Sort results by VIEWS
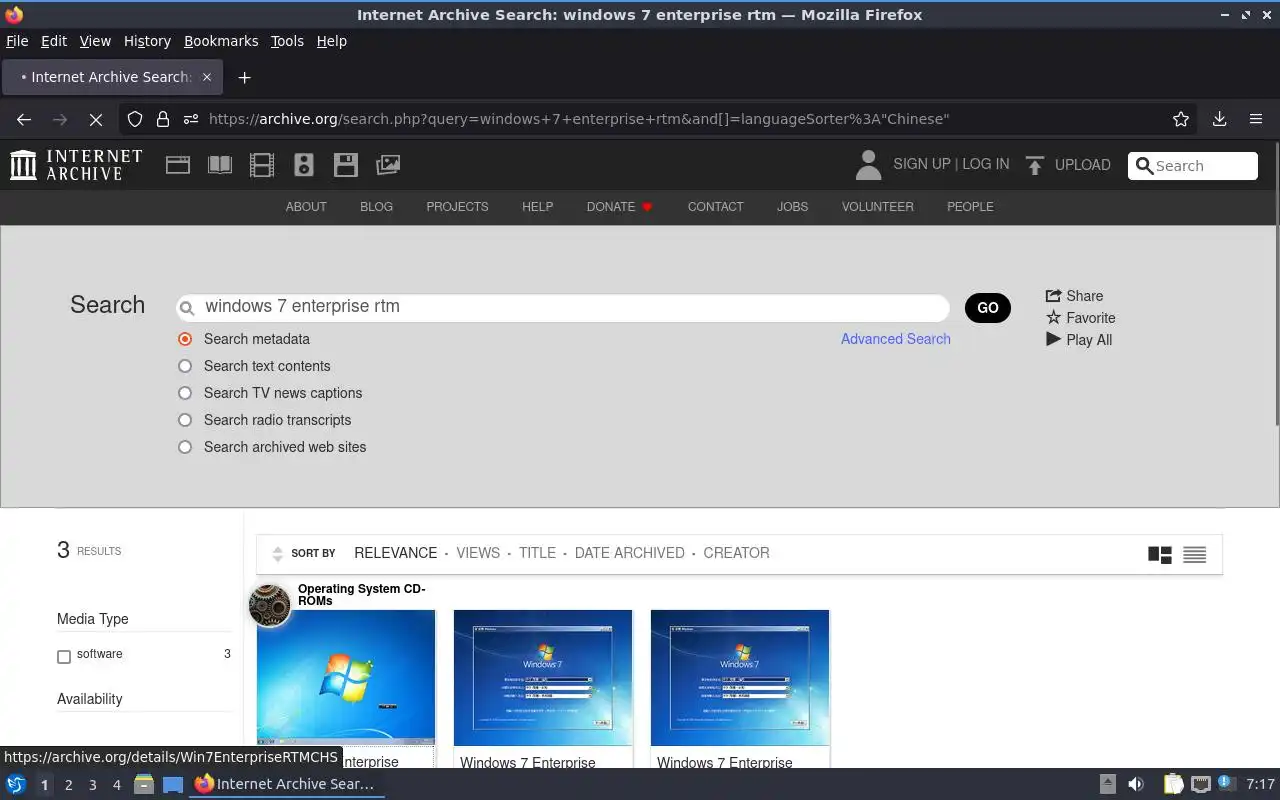Viewport: 1280px width, 800px height. [x=478, y=553]
